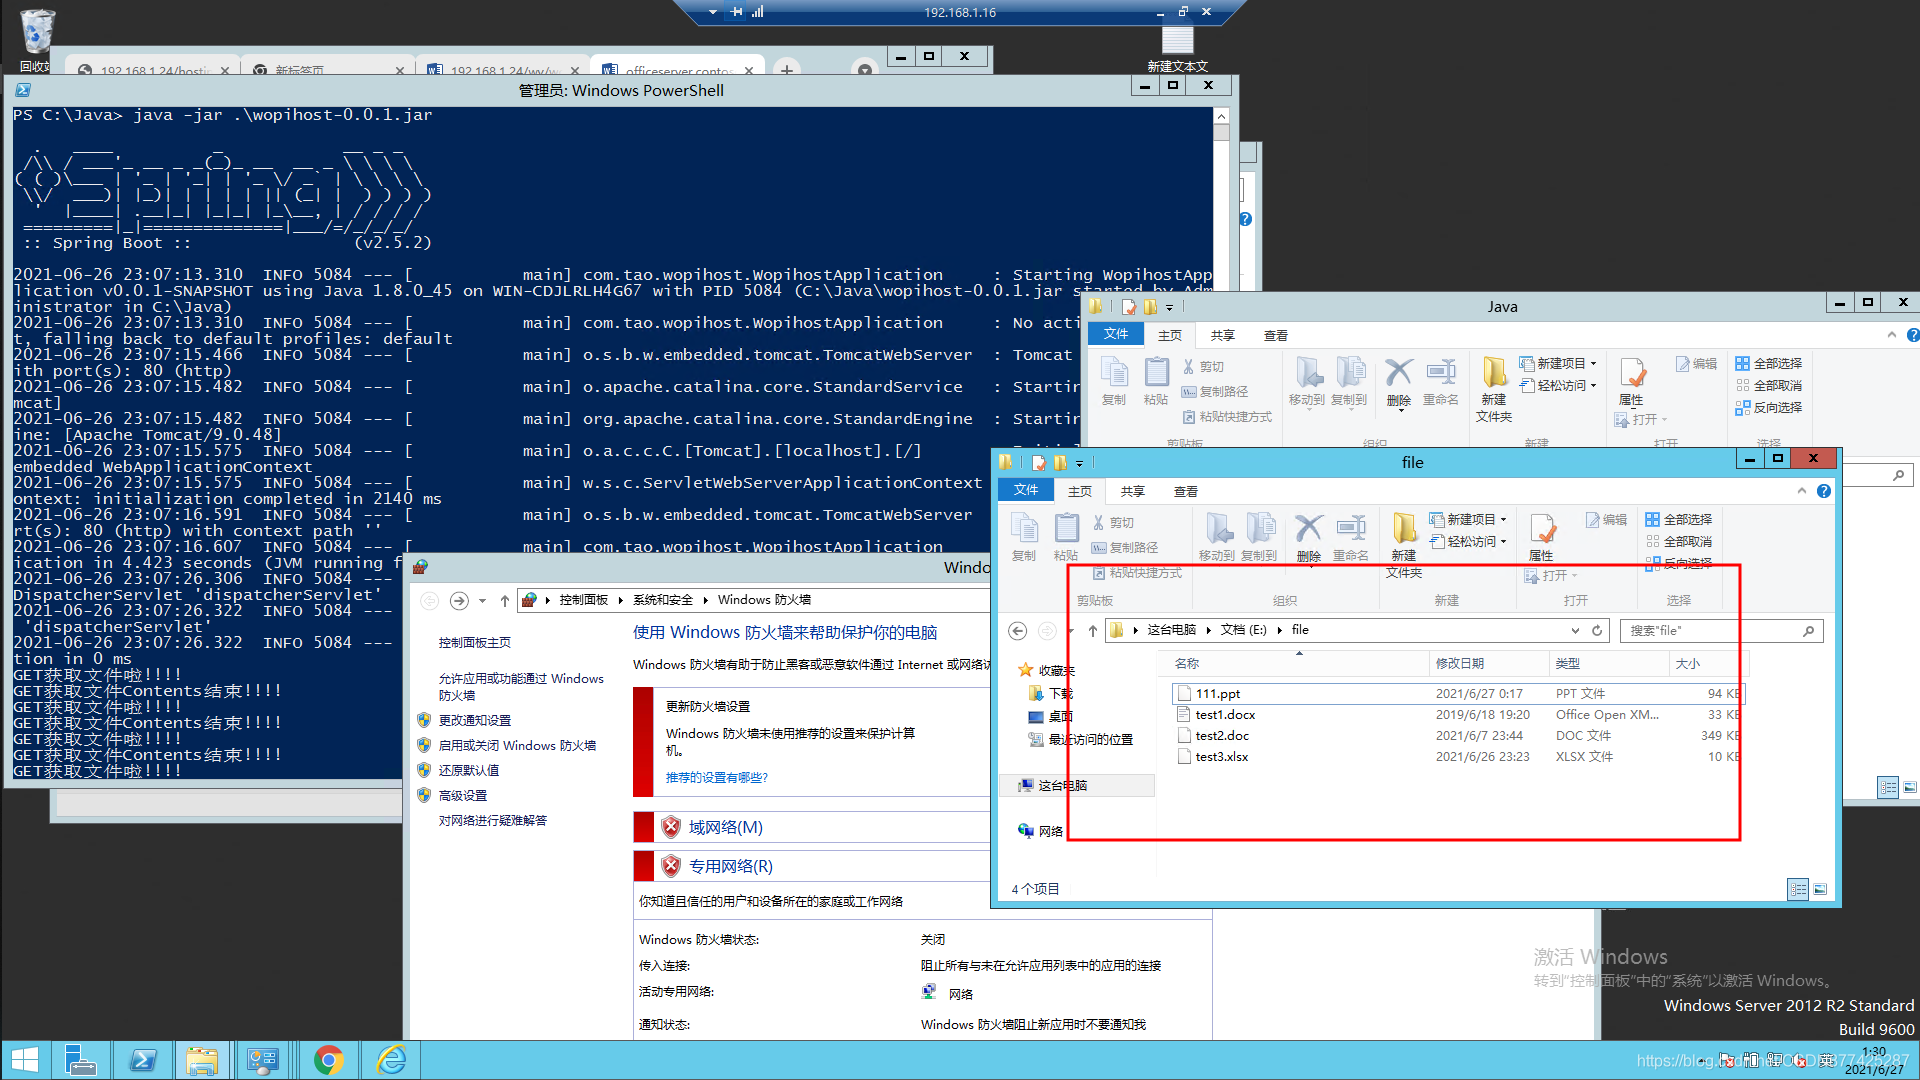Click Properties icon in file window ribbon
The image size is (1920, 1080).
click(x=1541, y=537)
